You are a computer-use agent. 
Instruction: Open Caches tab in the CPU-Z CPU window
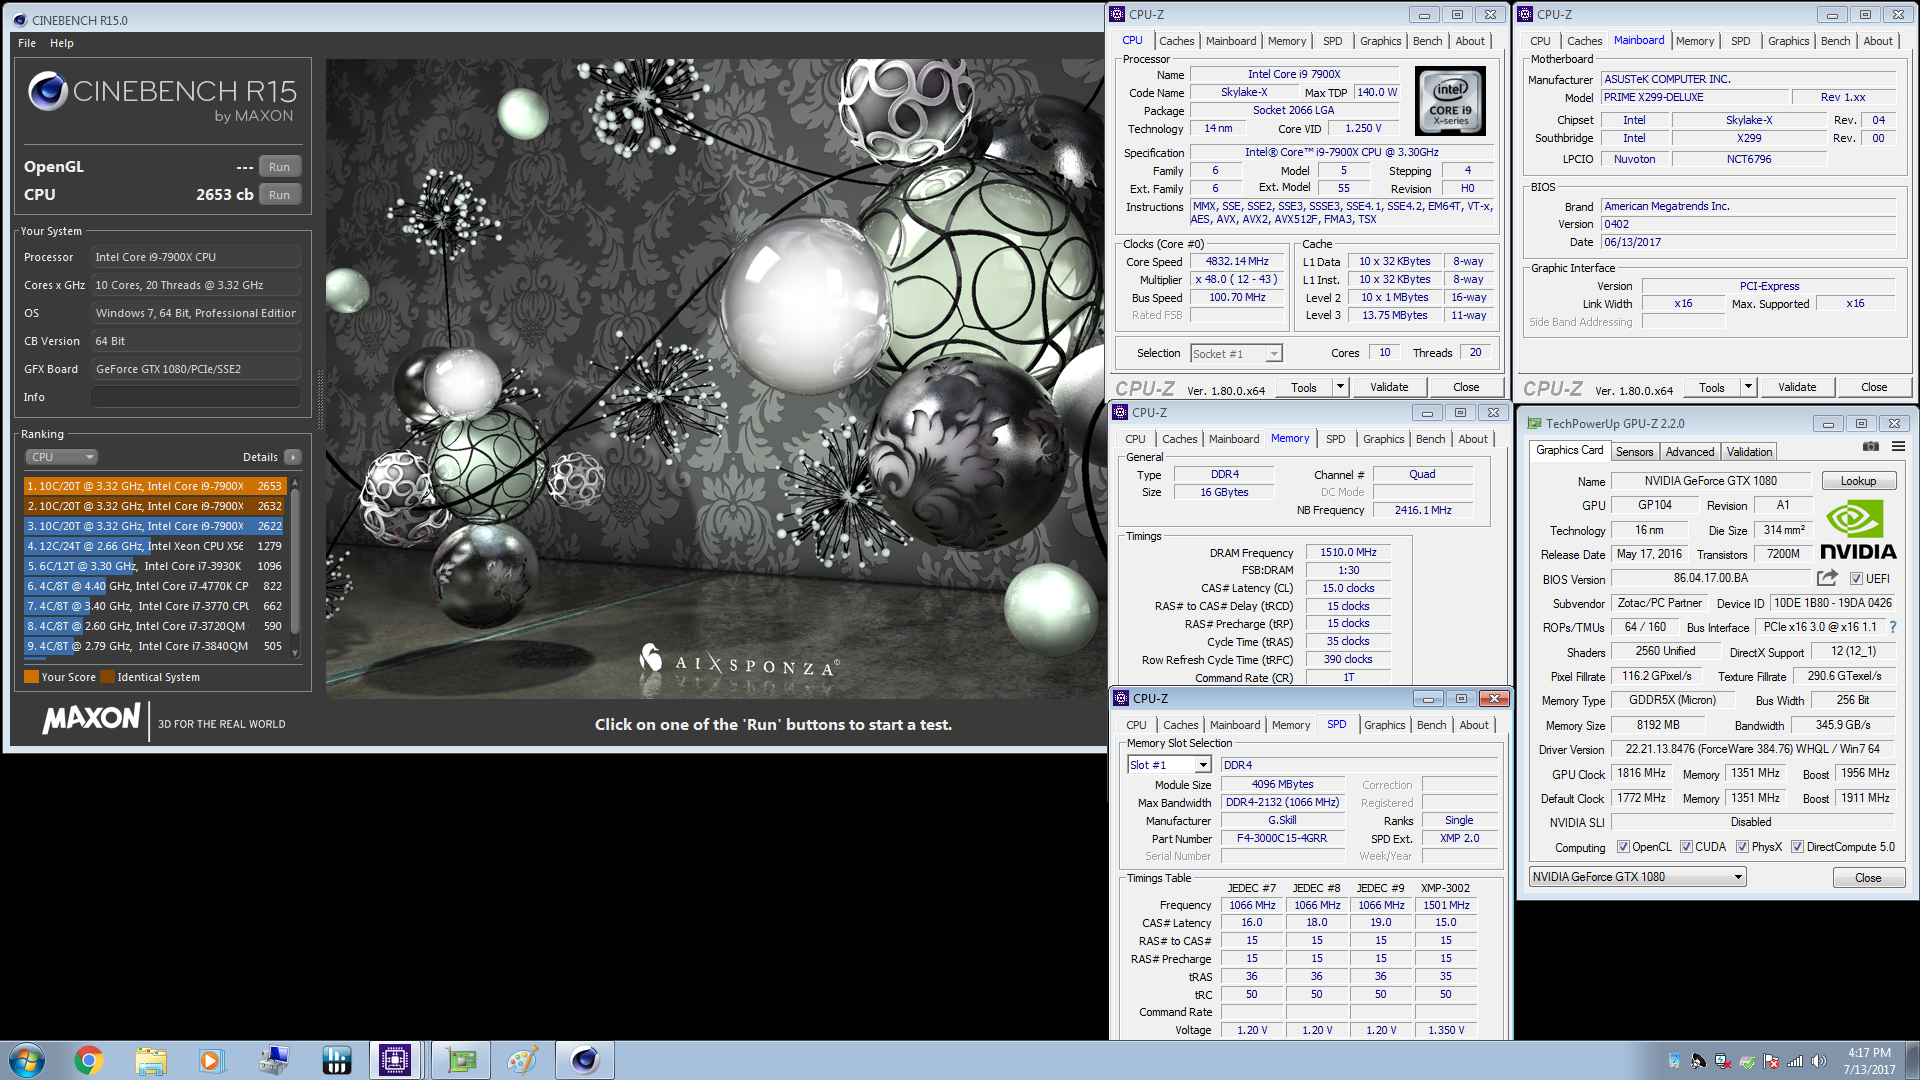click(1176, 41)
